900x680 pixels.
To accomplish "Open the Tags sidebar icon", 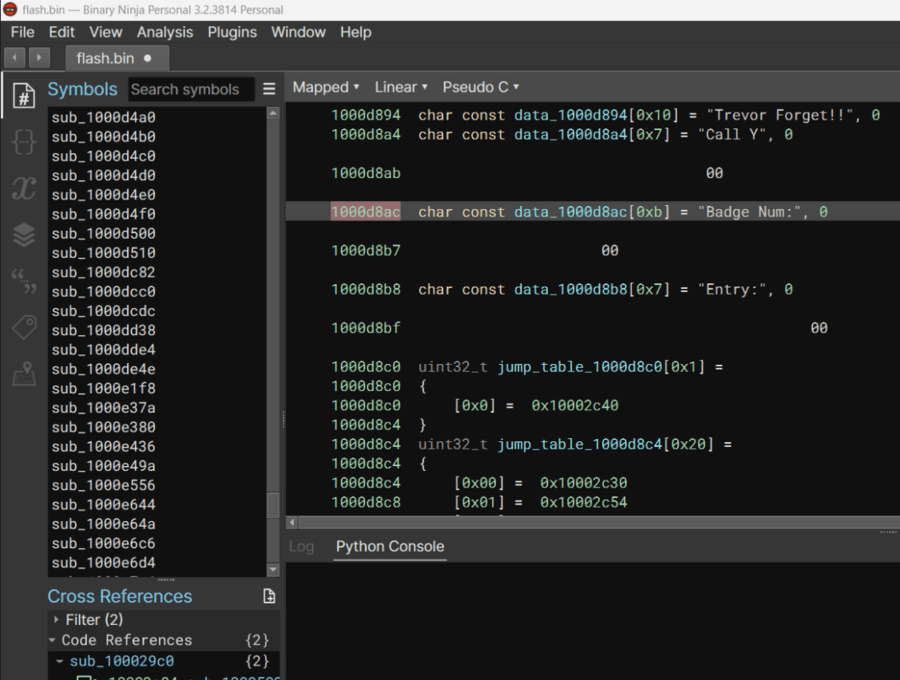I will (x=23, y=328).
